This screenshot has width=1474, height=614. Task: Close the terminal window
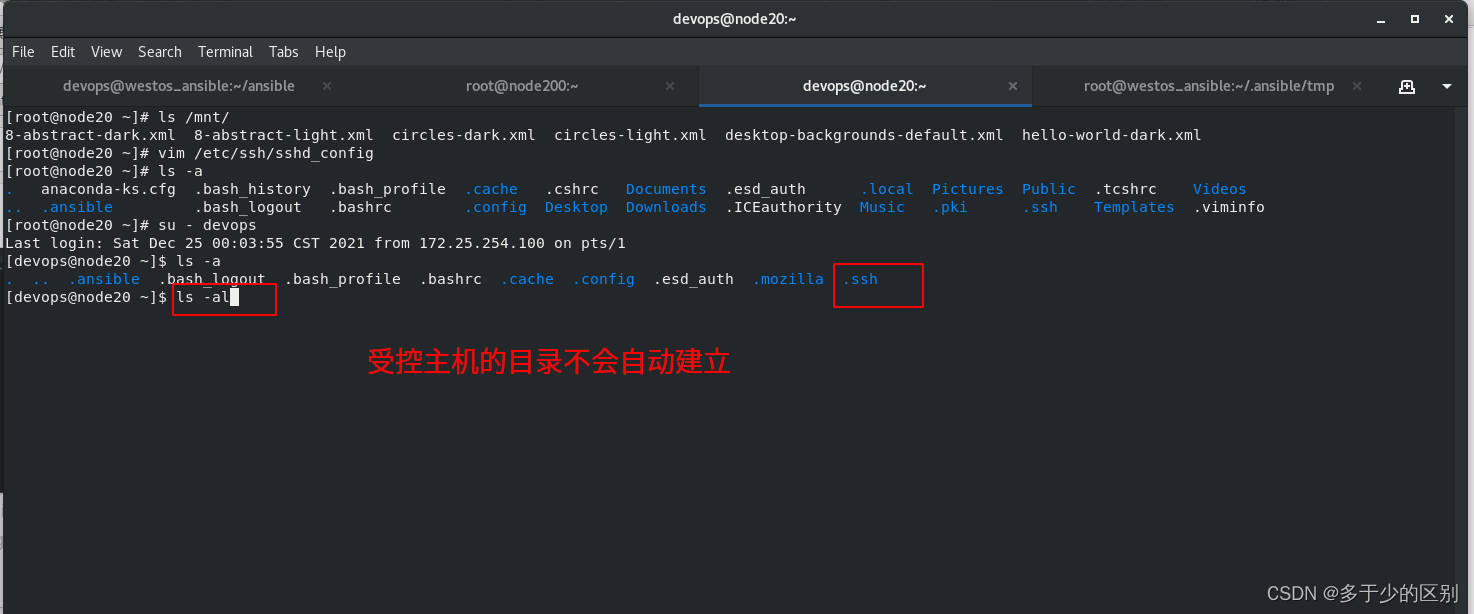coord(1448,19)
